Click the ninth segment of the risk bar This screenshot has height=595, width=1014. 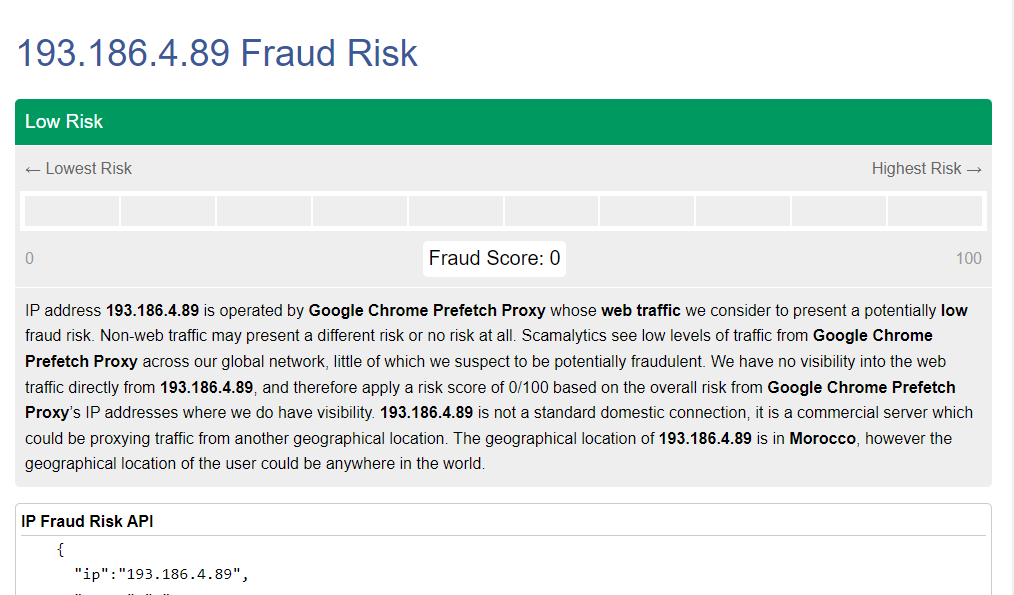click(838, 211)
